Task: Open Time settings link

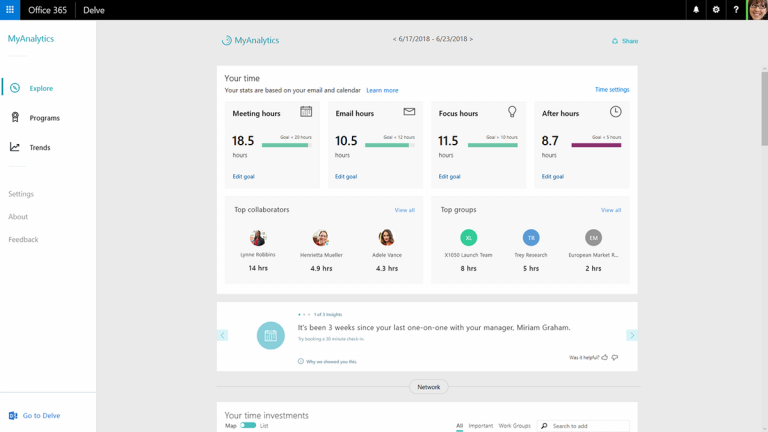Action: (x=612, y=90)
